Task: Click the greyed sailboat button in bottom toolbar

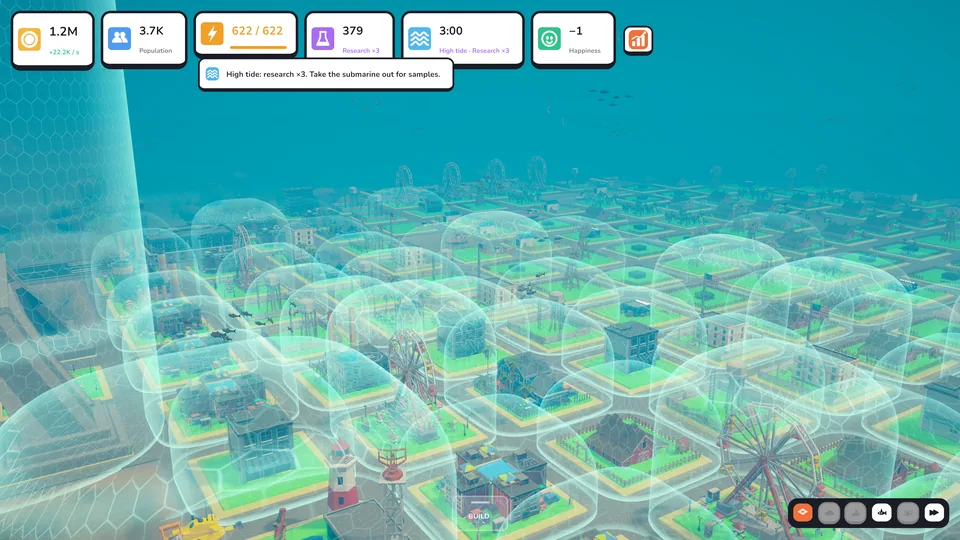Action: pyautogui.click(x=855, y=512)
